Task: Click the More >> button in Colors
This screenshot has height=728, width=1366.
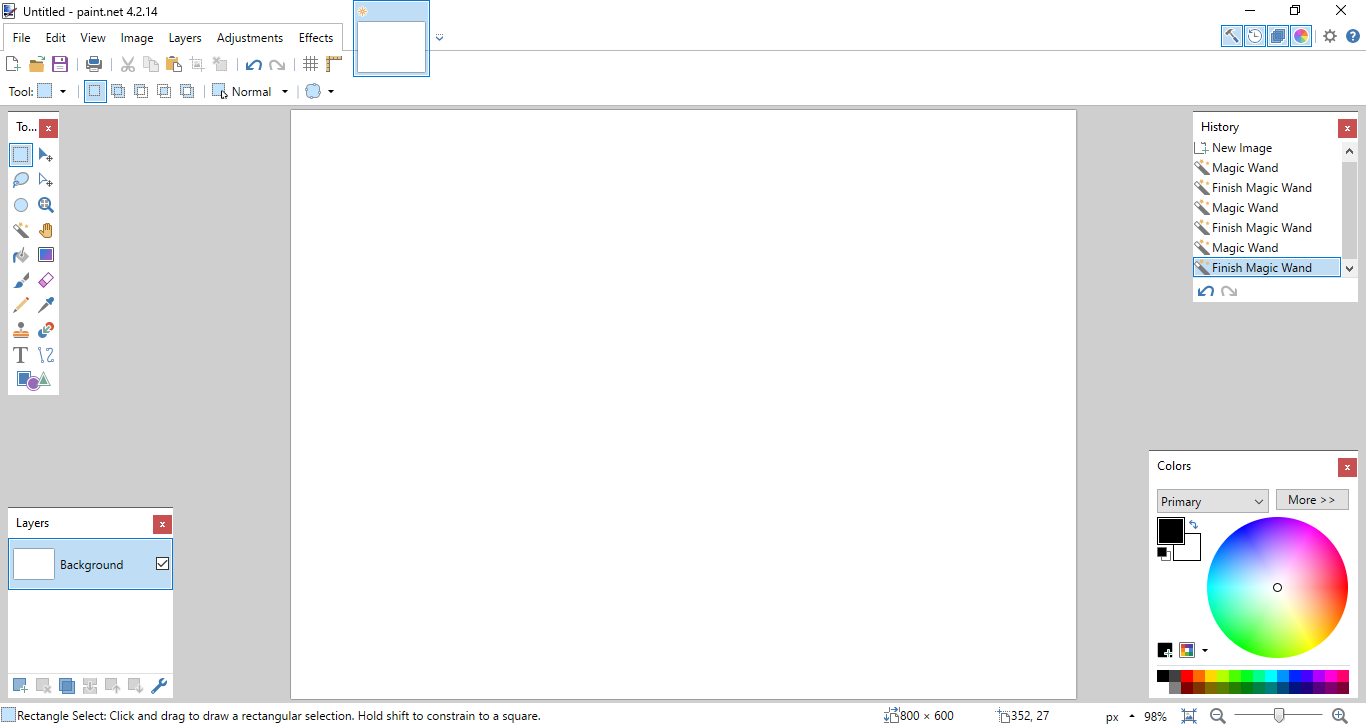Action: [1311, 500]
